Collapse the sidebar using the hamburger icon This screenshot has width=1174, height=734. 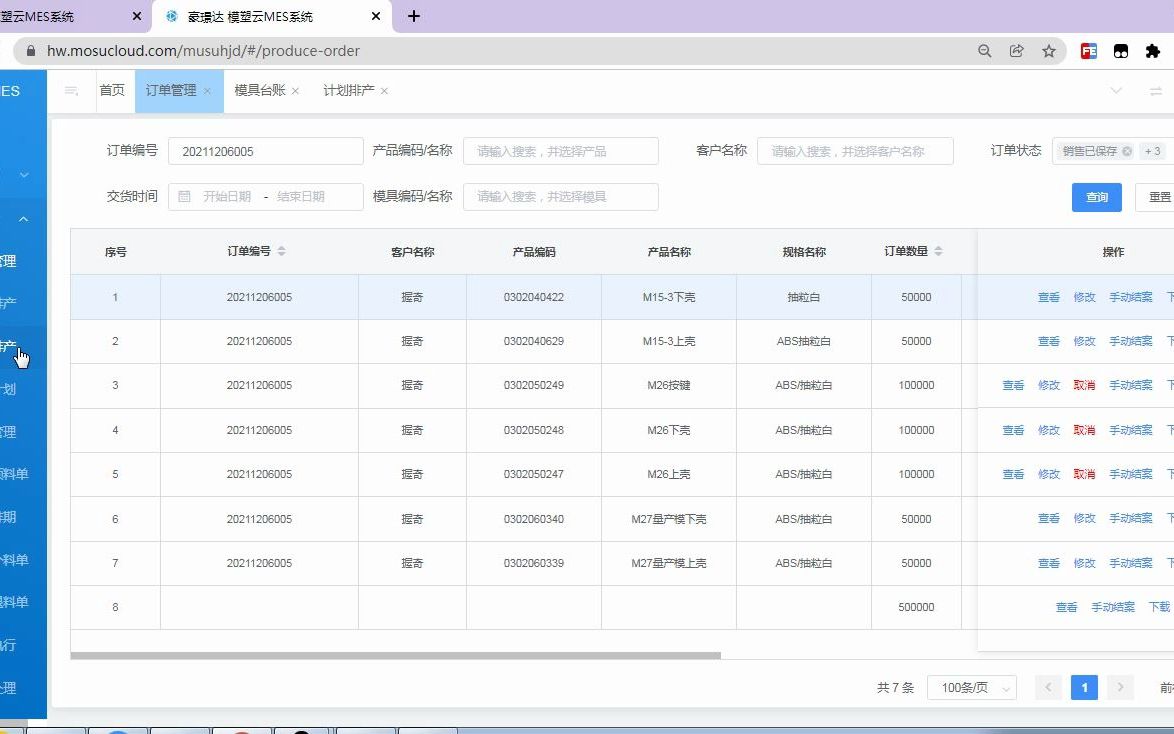(x=70, y=91)
